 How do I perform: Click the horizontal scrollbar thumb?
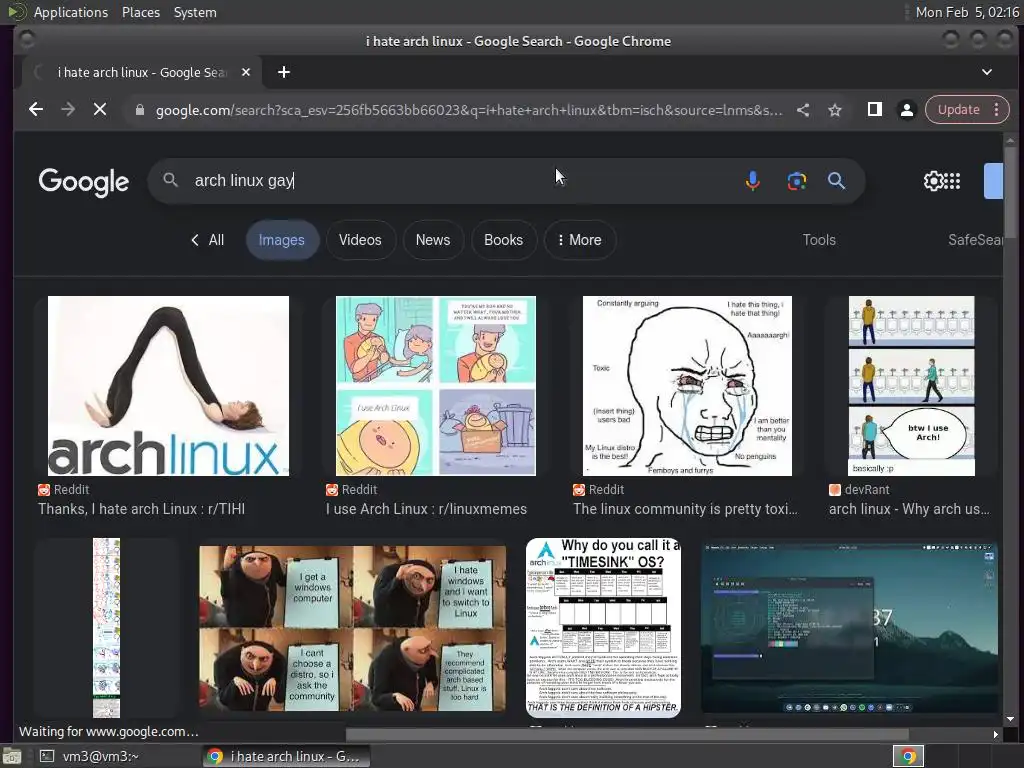[627, 735]
